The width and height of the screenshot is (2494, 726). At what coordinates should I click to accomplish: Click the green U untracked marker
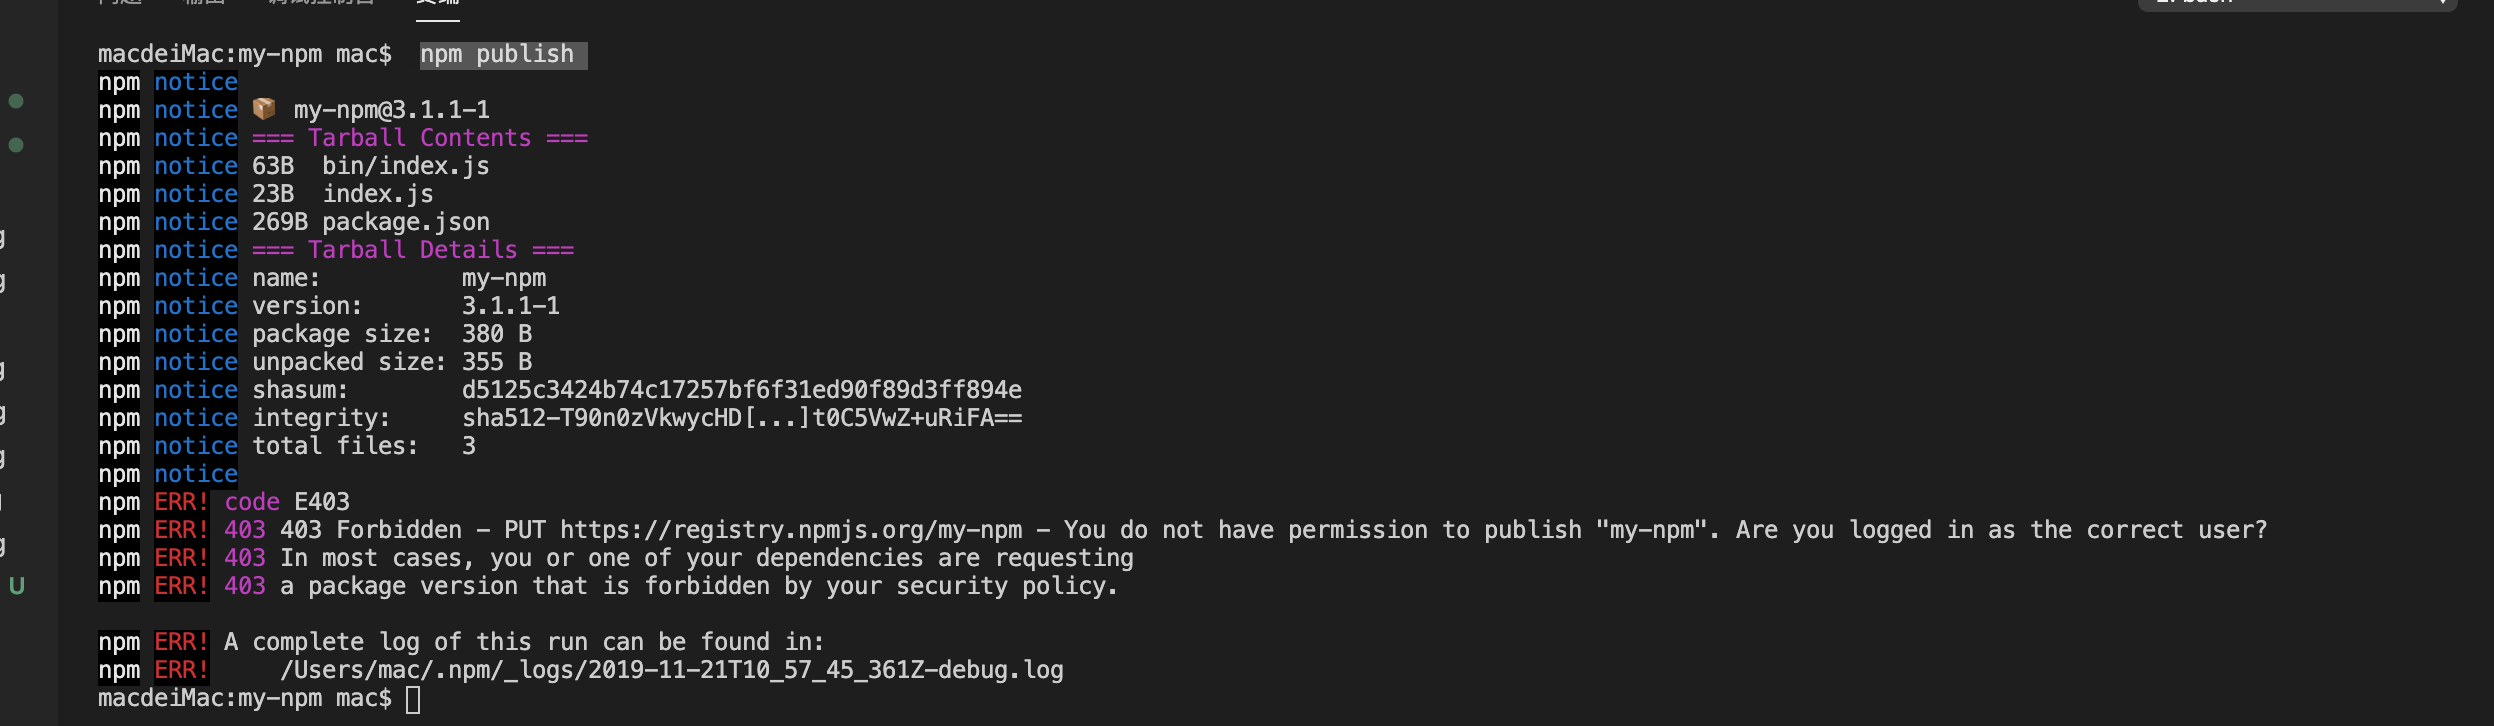[17, 586]
